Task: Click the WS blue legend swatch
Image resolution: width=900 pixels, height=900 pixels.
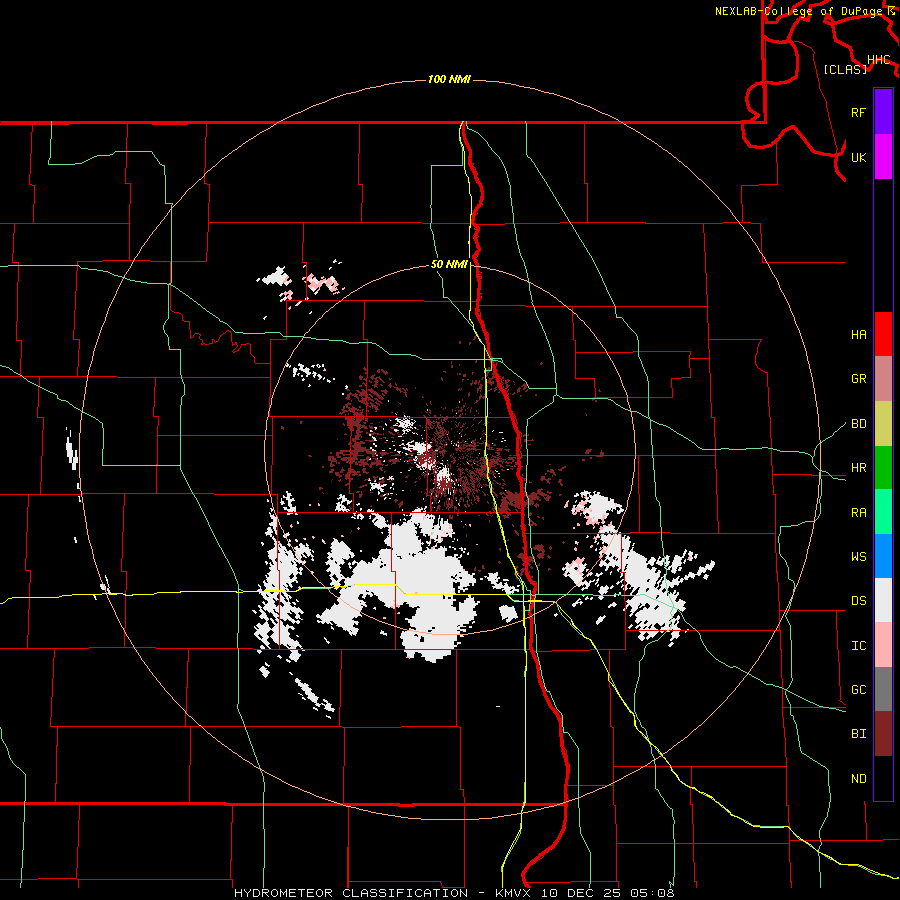Action: [883, 556]
